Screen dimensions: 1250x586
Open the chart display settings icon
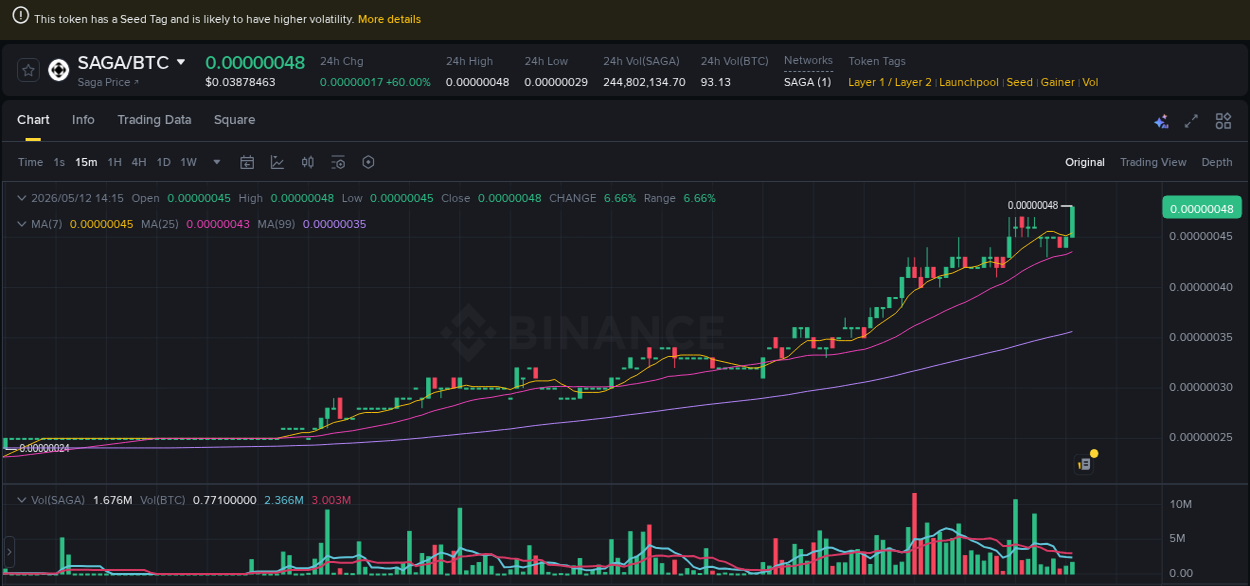(338, 162)
